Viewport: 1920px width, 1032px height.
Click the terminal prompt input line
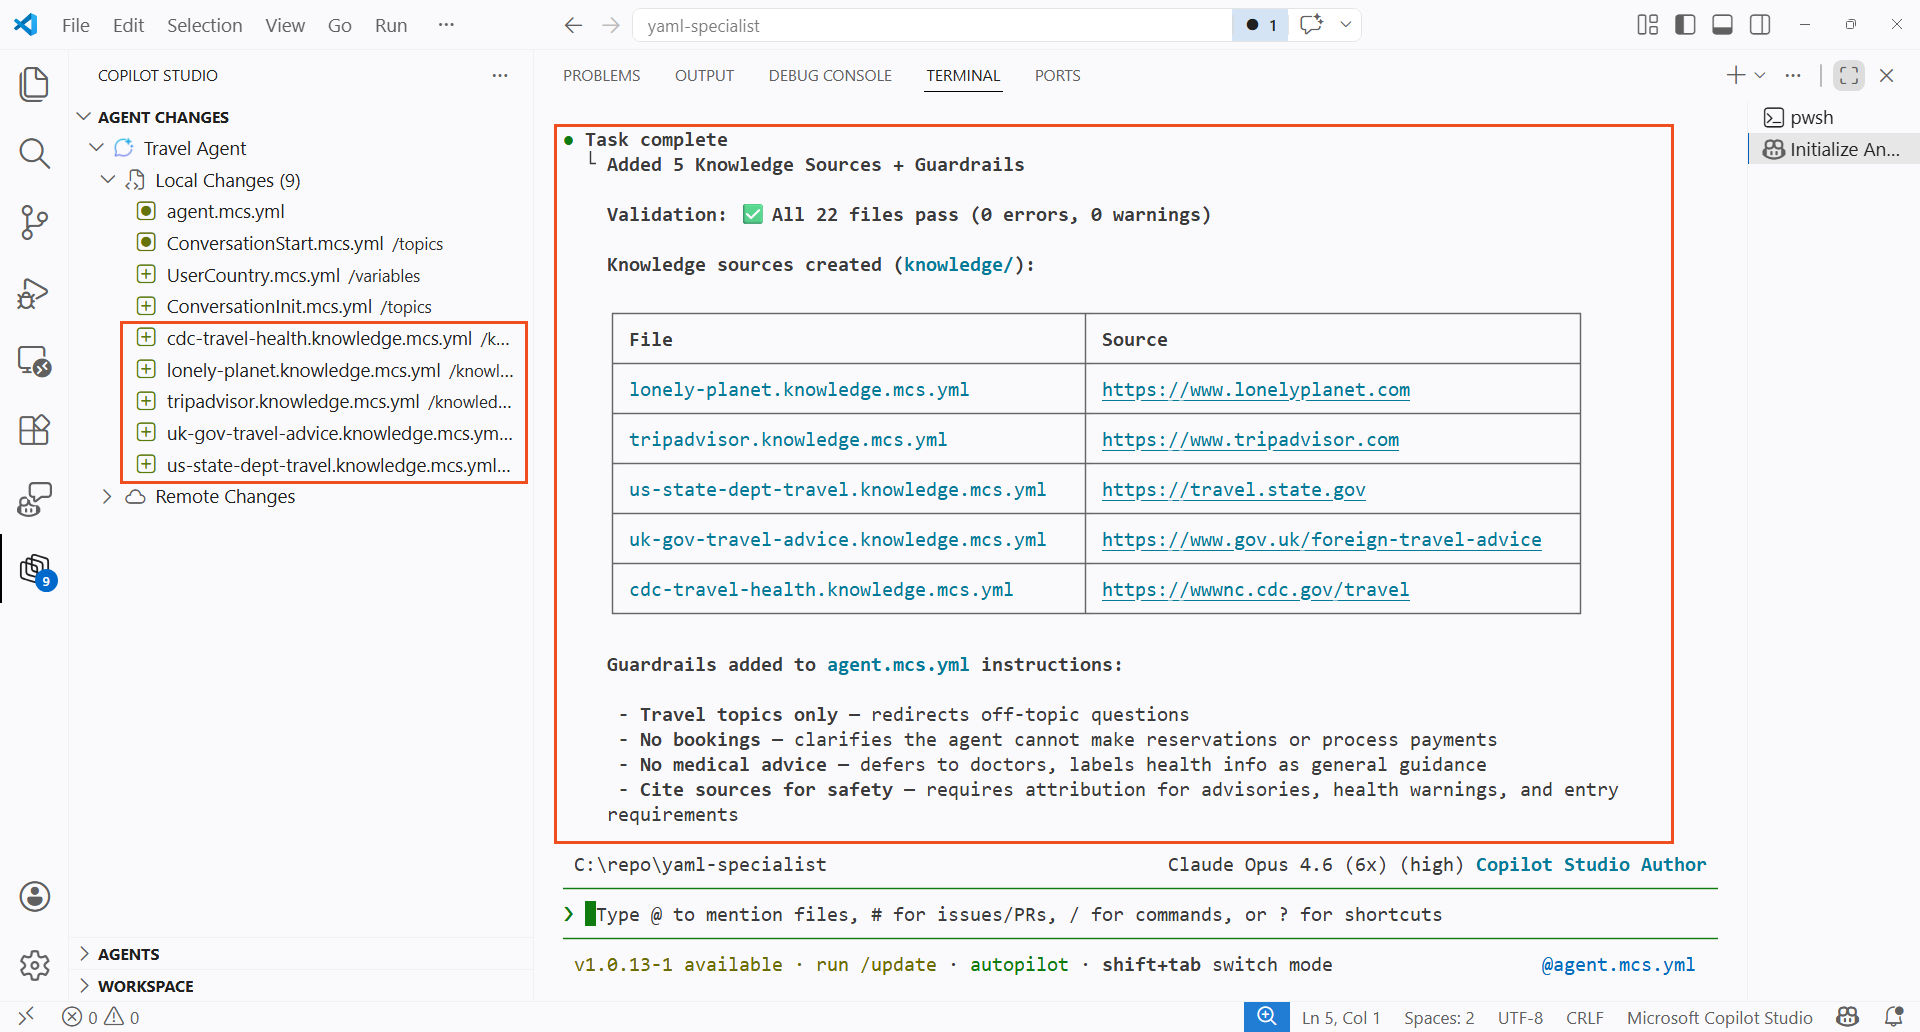pyautogui.click(x=1018, y=914)
